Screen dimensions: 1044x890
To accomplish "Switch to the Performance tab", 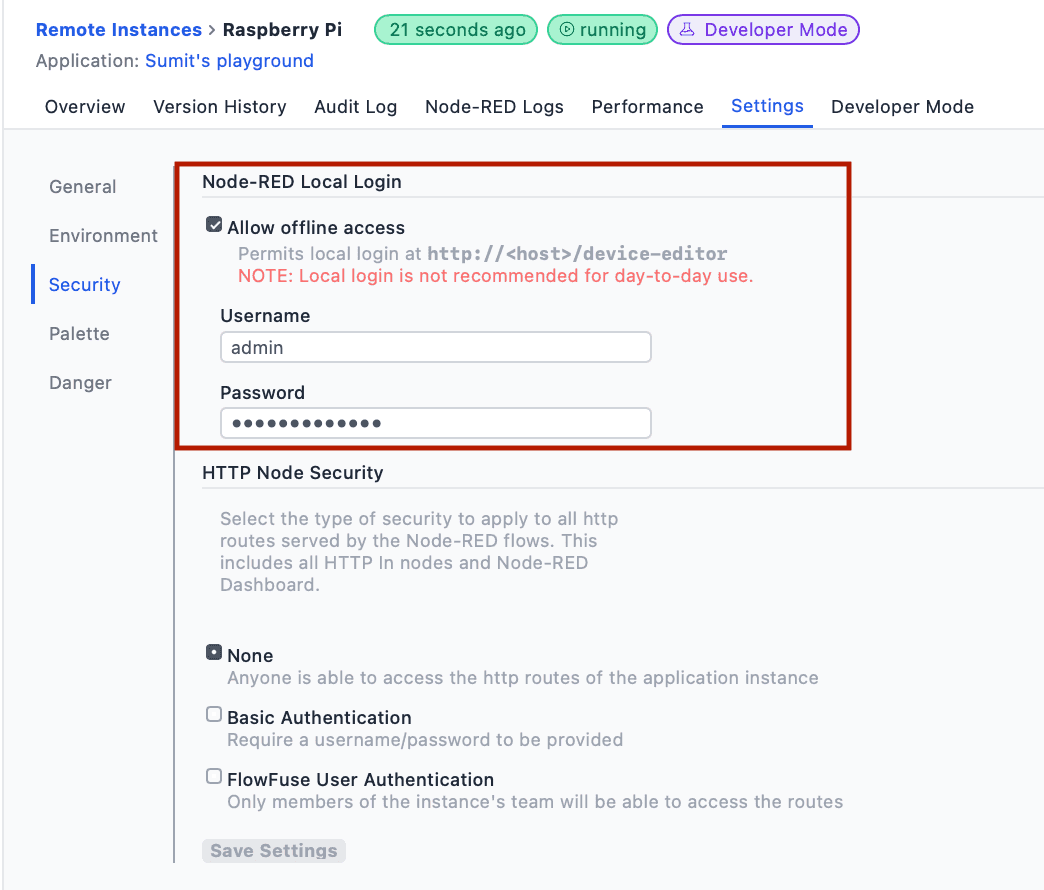I will click(x=647, y=107).
